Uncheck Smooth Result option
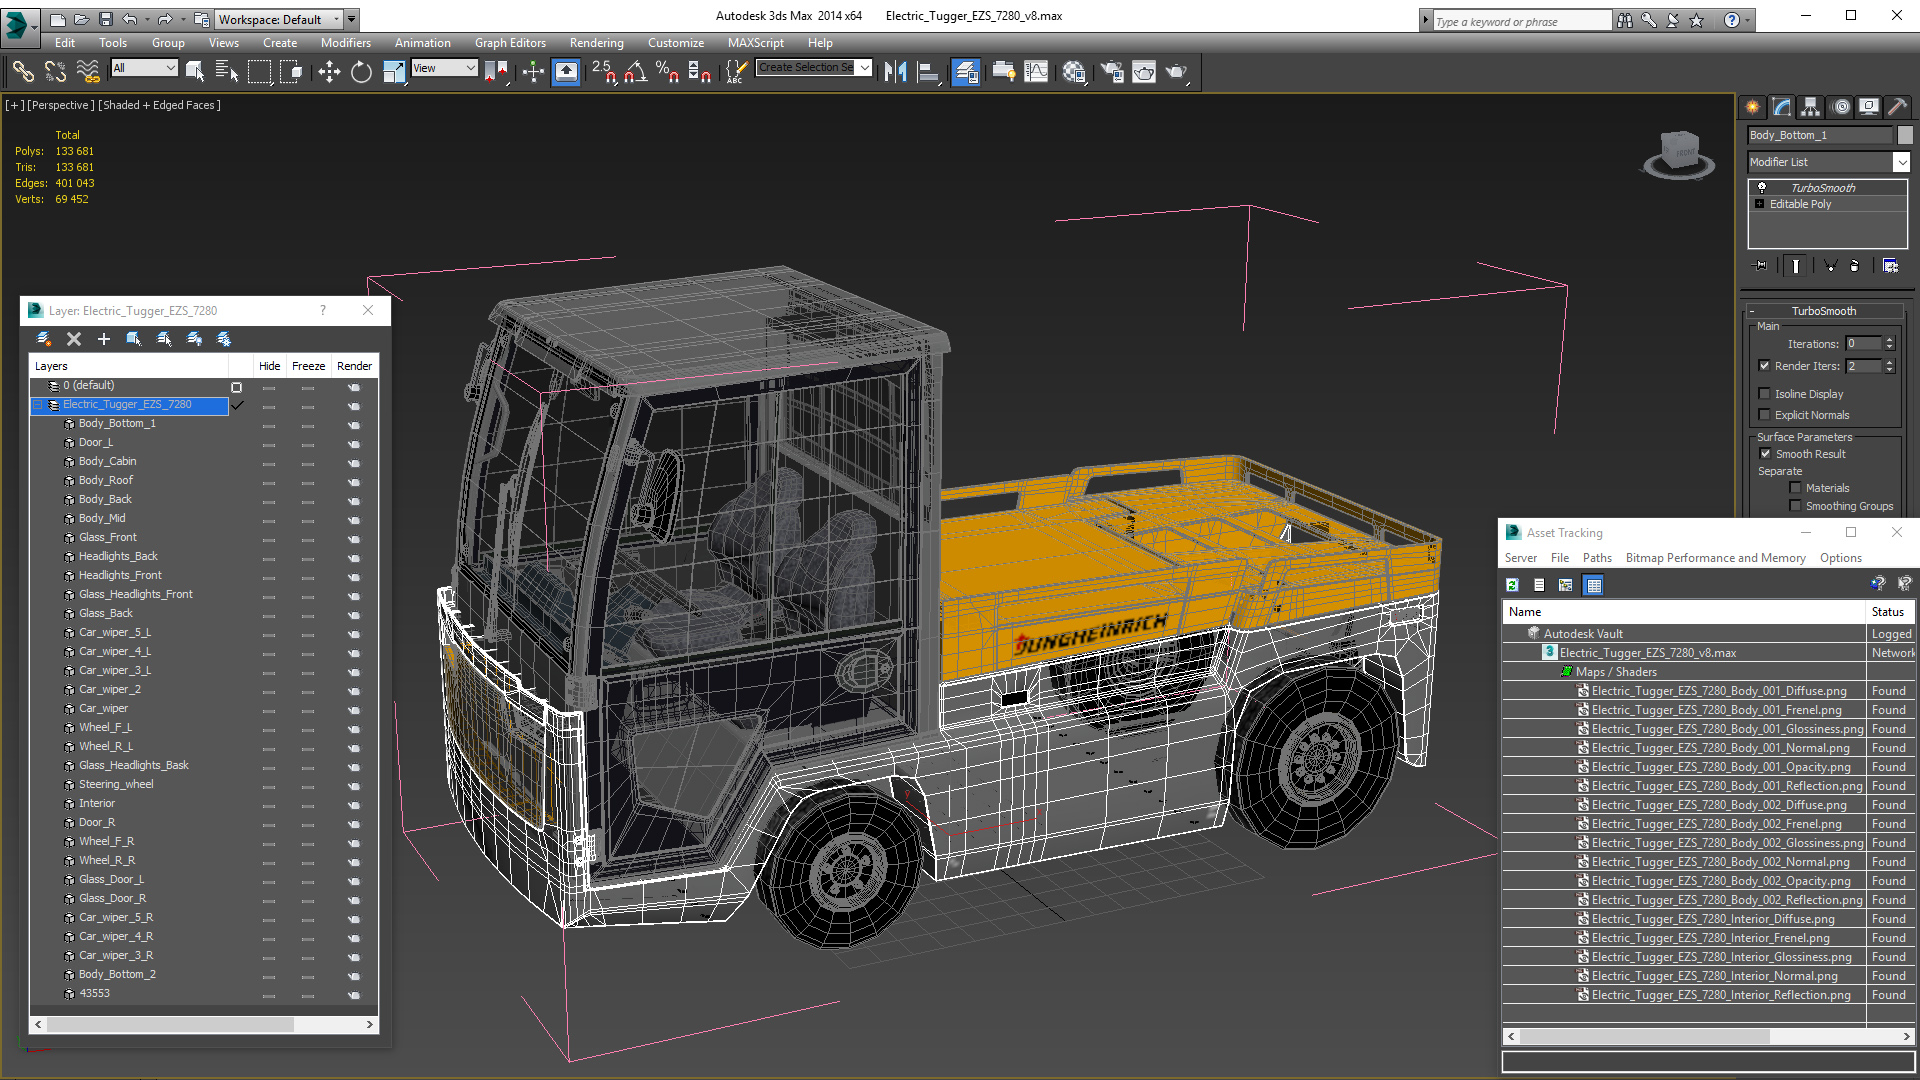 [1765, 454]
